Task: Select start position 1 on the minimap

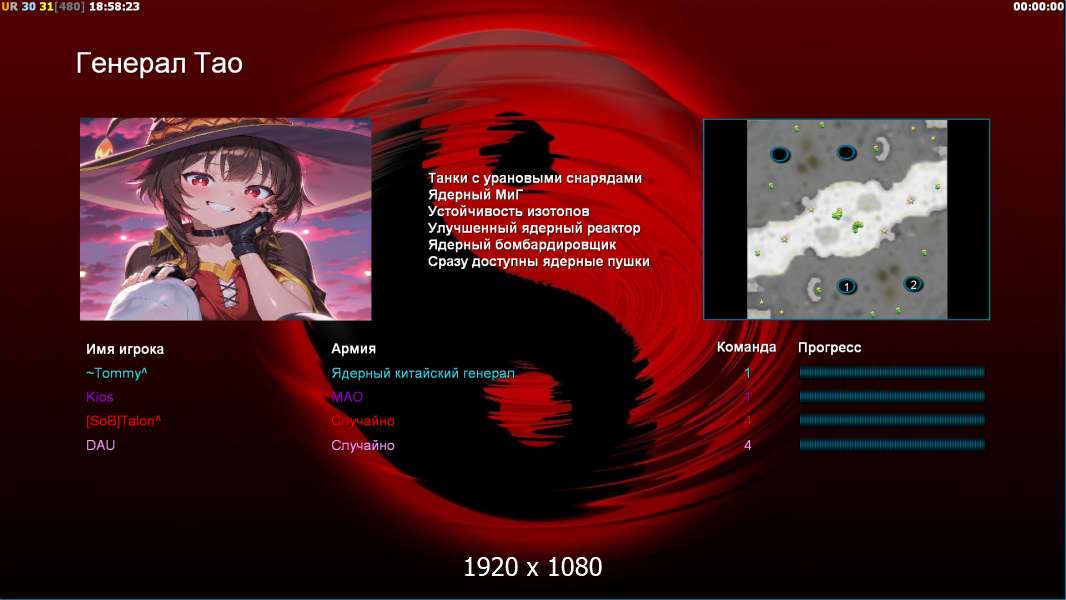Action: click(846, 286)
